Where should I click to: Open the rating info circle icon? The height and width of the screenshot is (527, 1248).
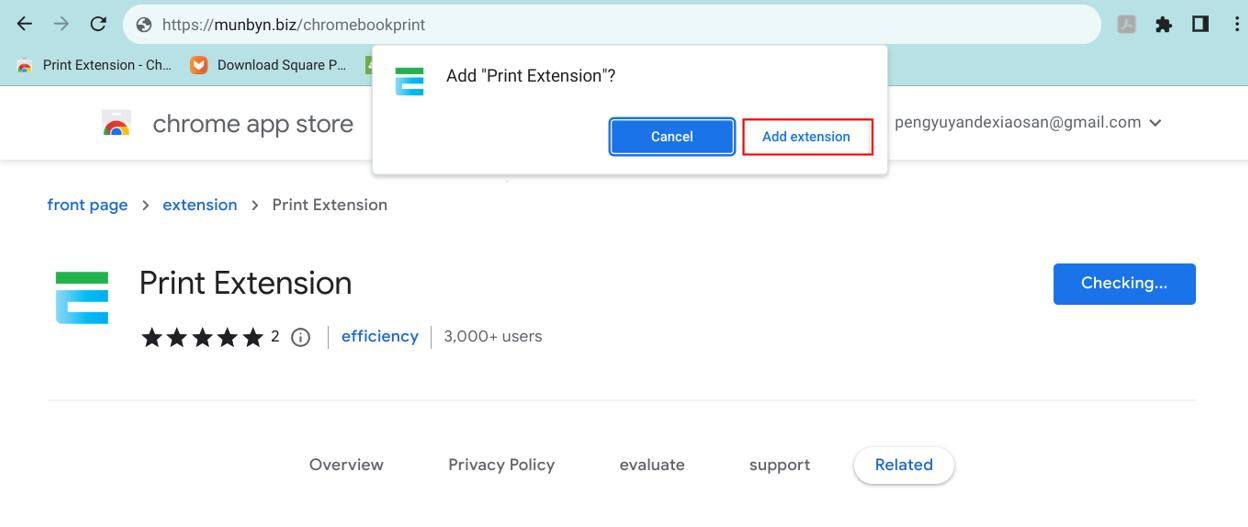300,337
